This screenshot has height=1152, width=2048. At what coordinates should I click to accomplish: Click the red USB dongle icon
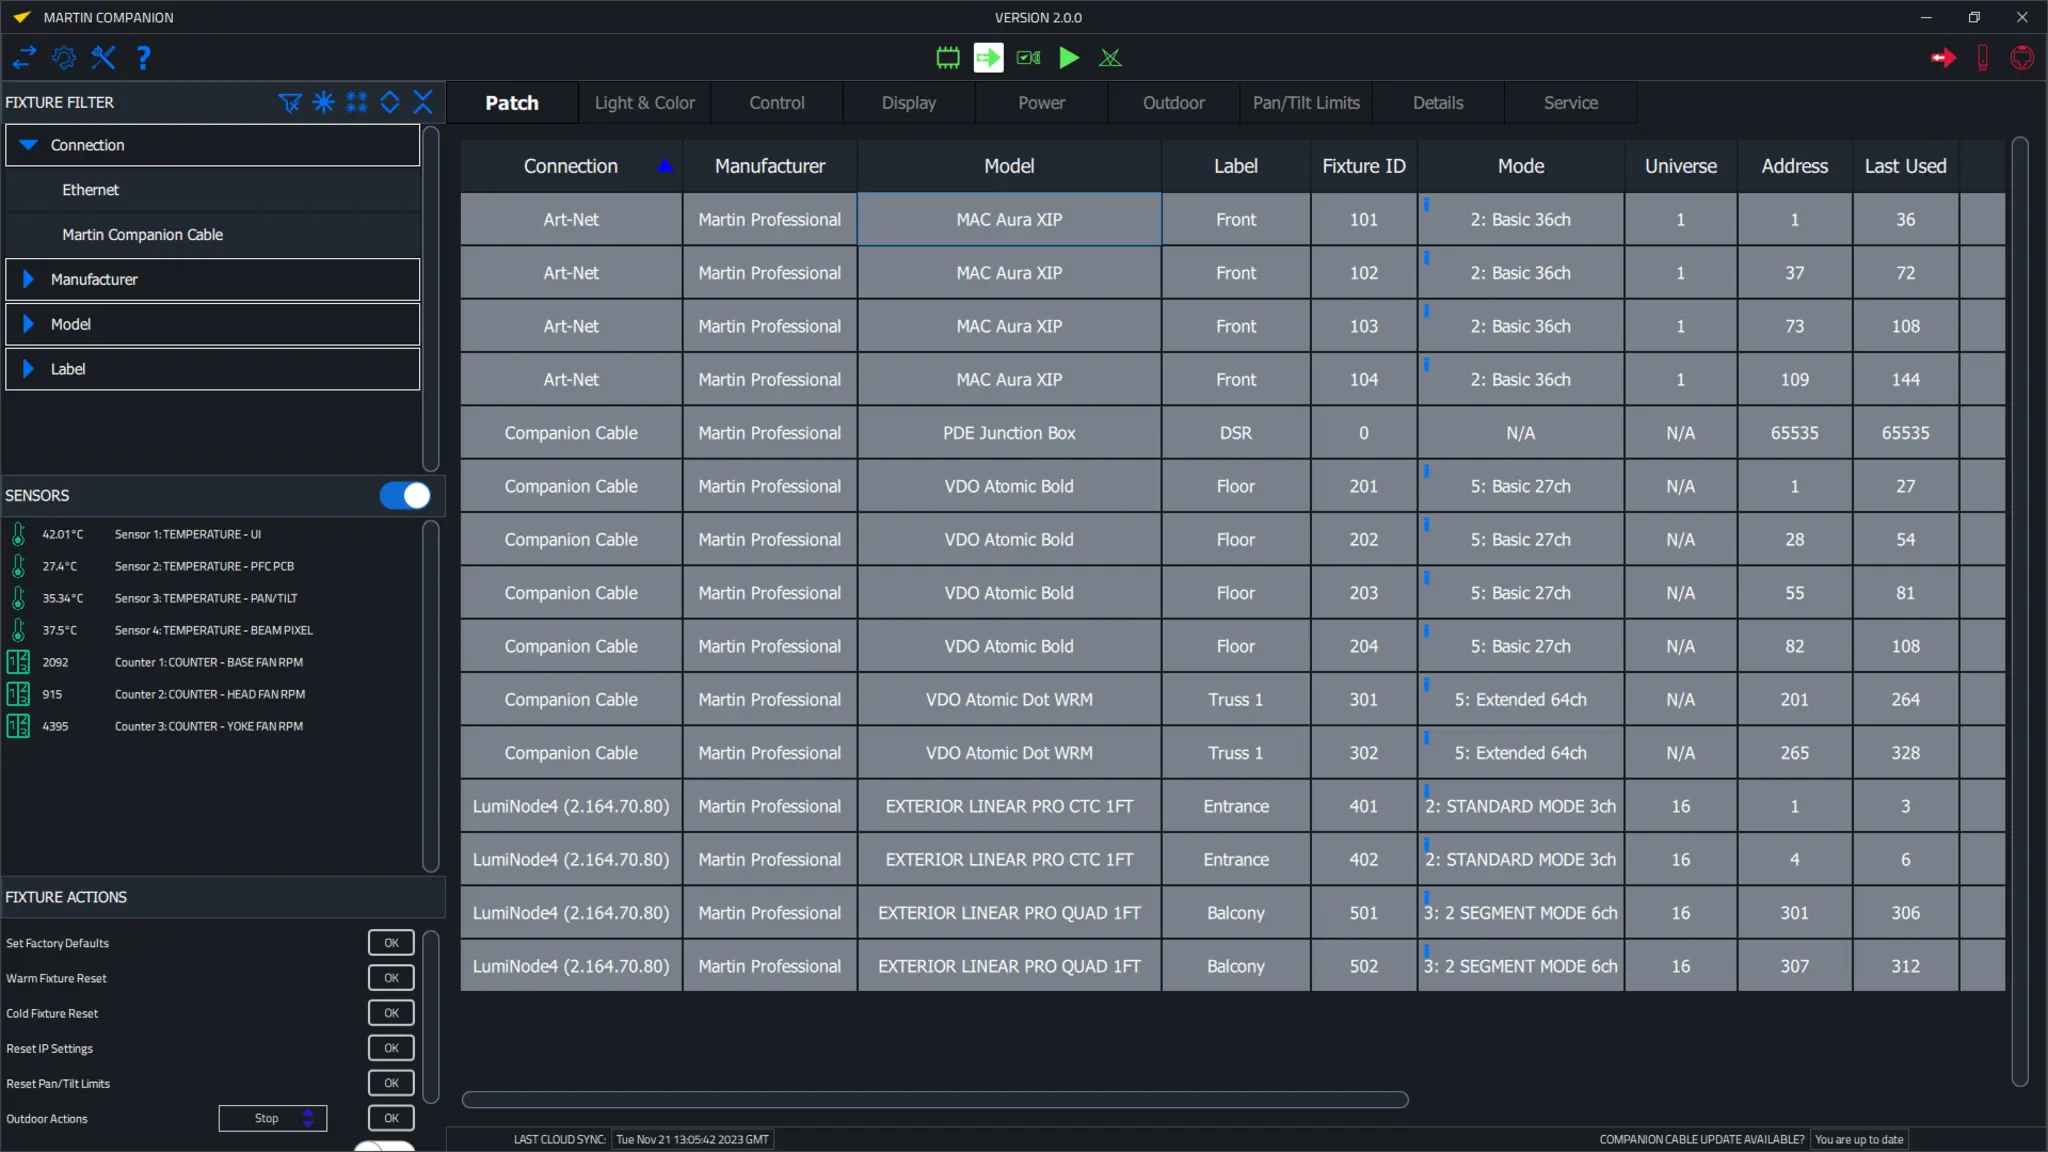pos(1982,58)
